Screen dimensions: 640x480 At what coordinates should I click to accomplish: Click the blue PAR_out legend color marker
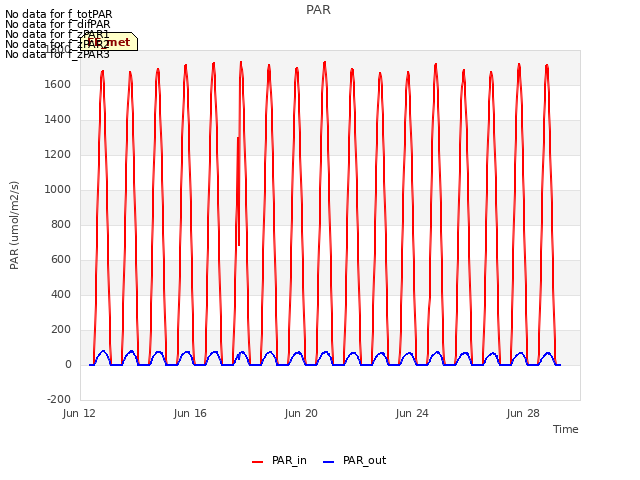(328, 462)
